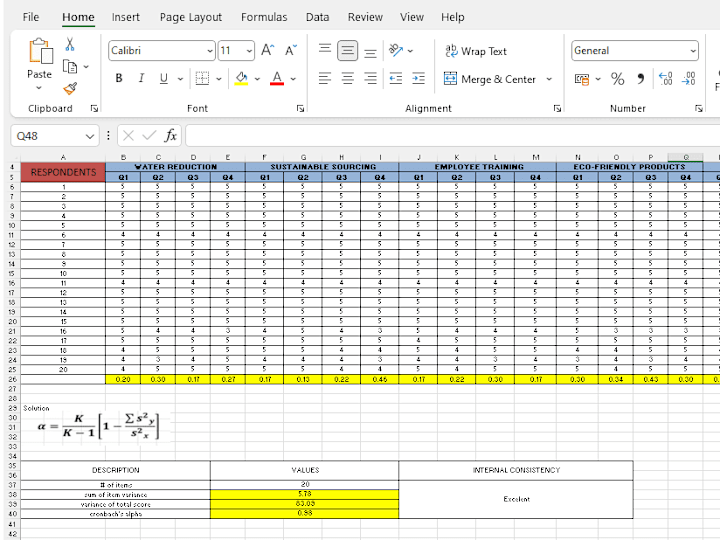This screenshot has width=720, height=540.
Task: Align text to the left
Action: pyautogui.click(x=325, y=79)
